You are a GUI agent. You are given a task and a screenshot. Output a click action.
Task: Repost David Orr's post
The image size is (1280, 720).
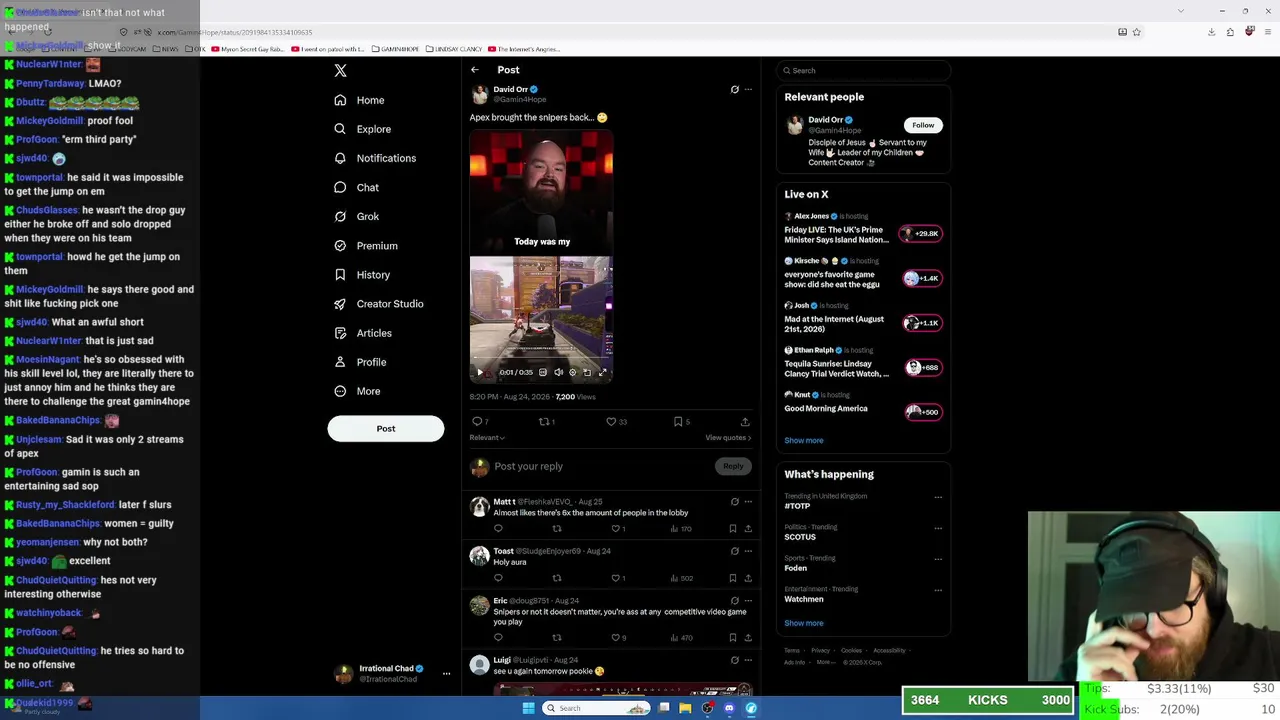click(545, 422)
